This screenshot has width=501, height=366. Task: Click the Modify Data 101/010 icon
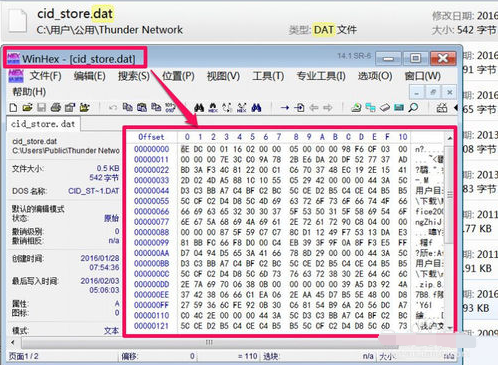tap(170, 107)
